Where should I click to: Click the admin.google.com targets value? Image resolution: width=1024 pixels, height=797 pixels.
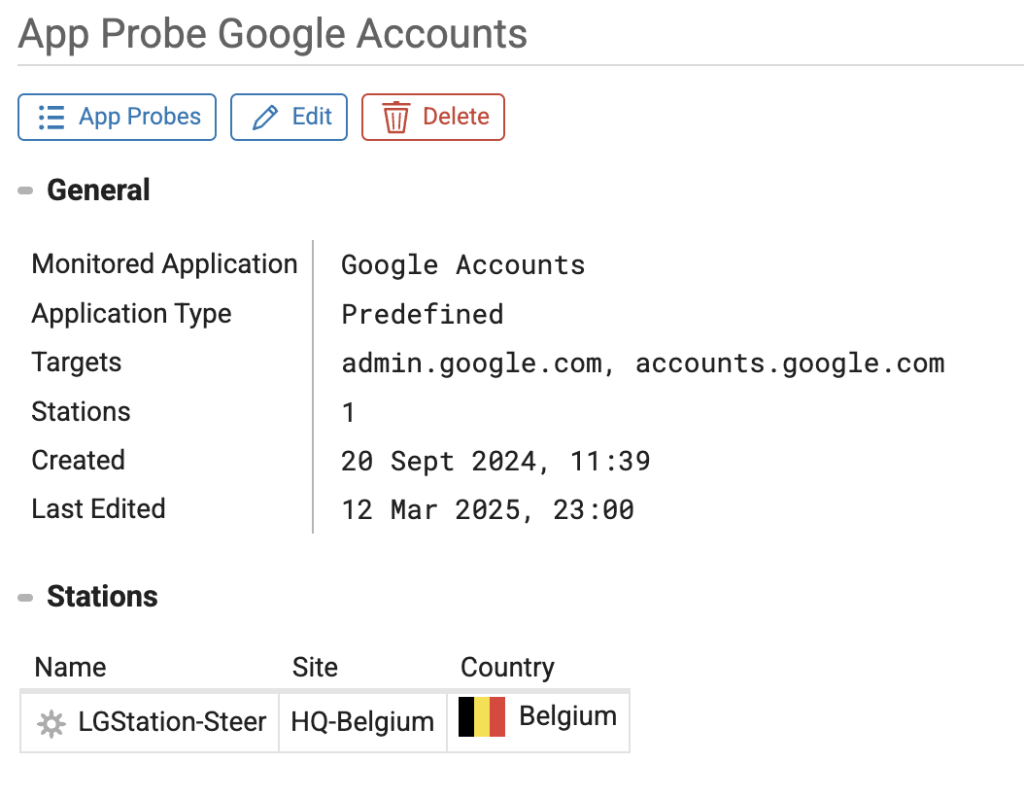(x=472, y=363)
